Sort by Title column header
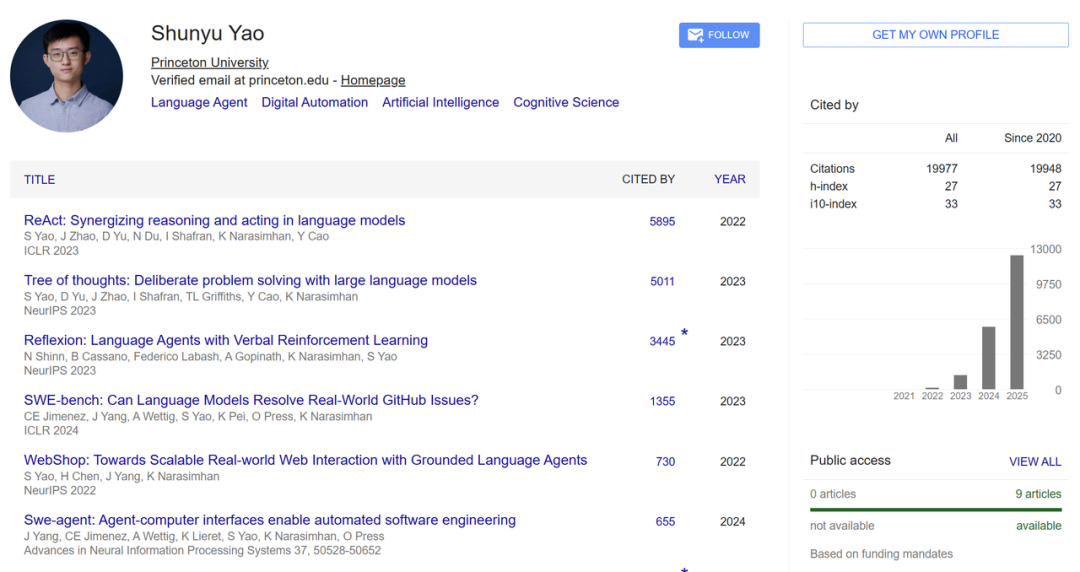Screen dimensions: 1080x572 pyautogui.click(x=40, y=179)
